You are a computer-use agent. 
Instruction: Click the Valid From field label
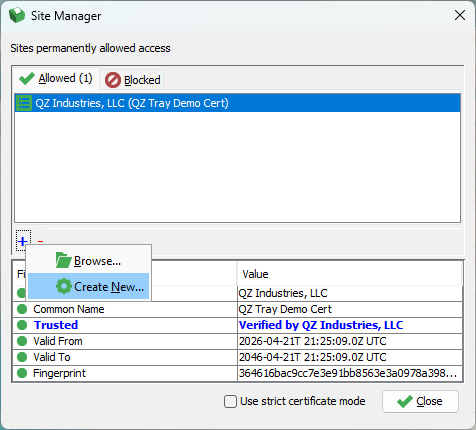pyautogui.click(x=58, y=341)
